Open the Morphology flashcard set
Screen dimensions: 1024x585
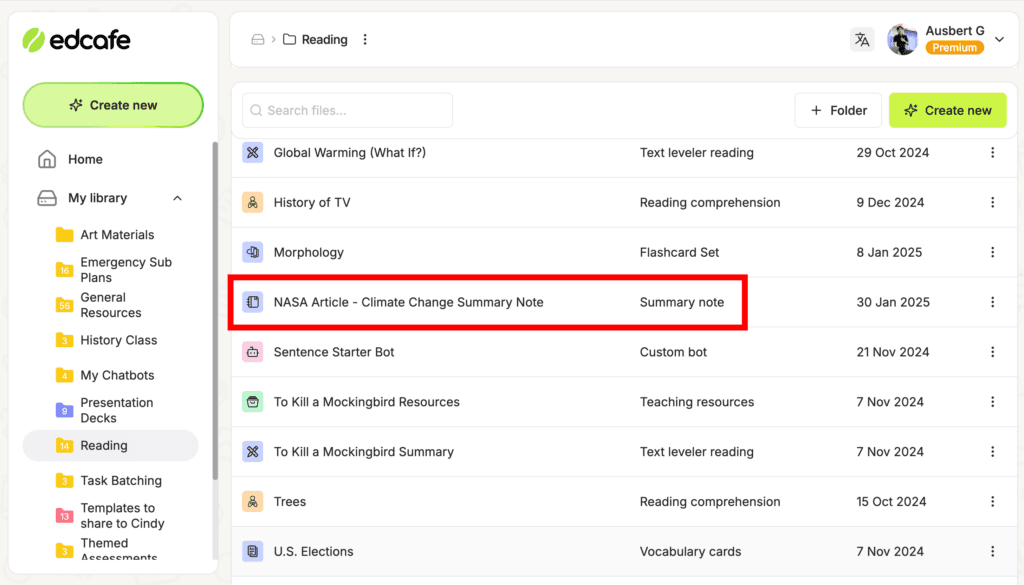[x=308, y=253]
